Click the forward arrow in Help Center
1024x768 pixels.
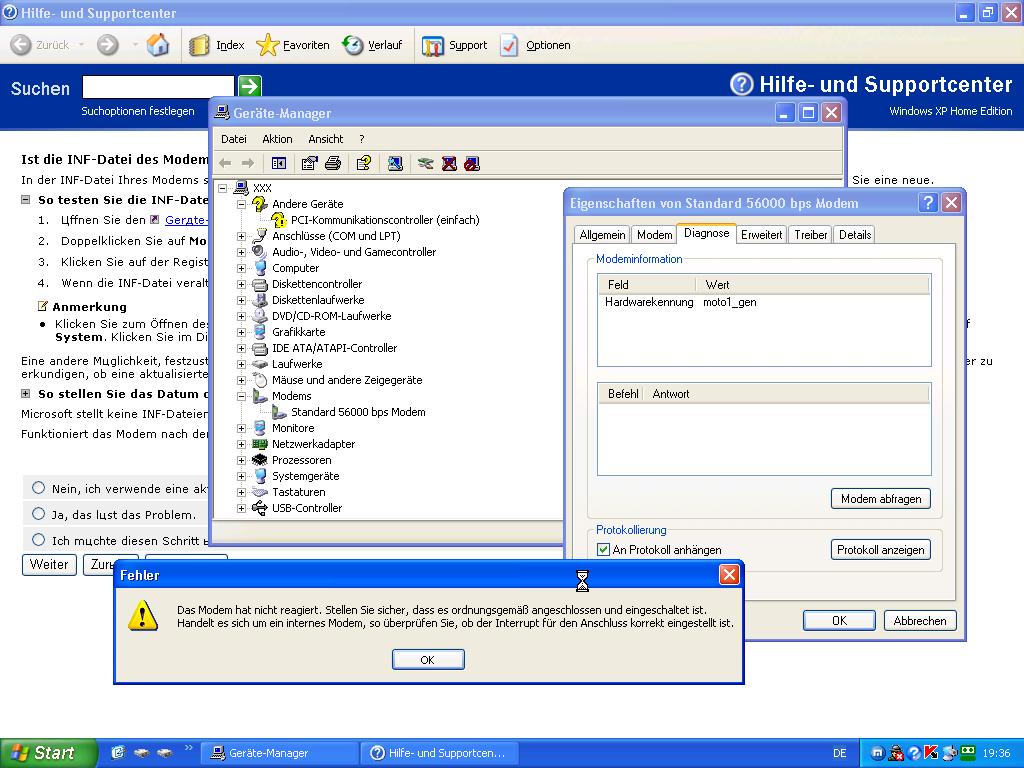tap(108, 45)
